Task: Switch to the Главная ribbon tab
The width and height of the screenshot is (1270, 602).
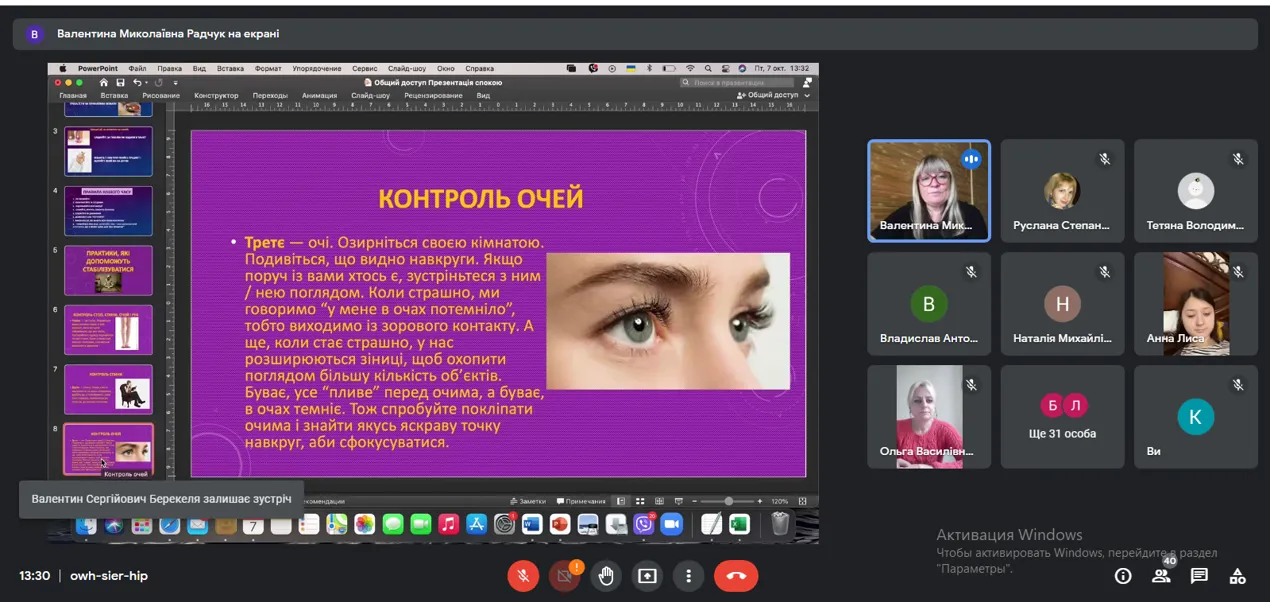Action: (72, 96)
